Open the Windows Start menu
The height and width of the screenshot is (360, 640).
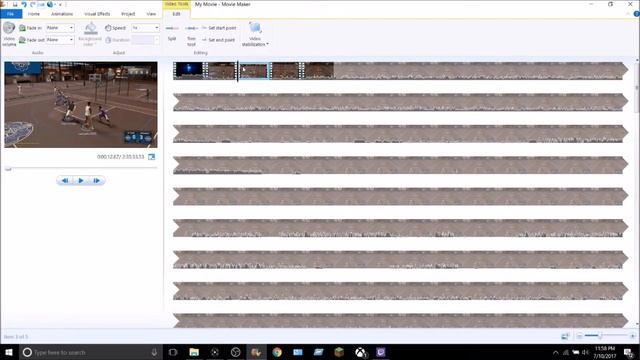coord(9,352)
